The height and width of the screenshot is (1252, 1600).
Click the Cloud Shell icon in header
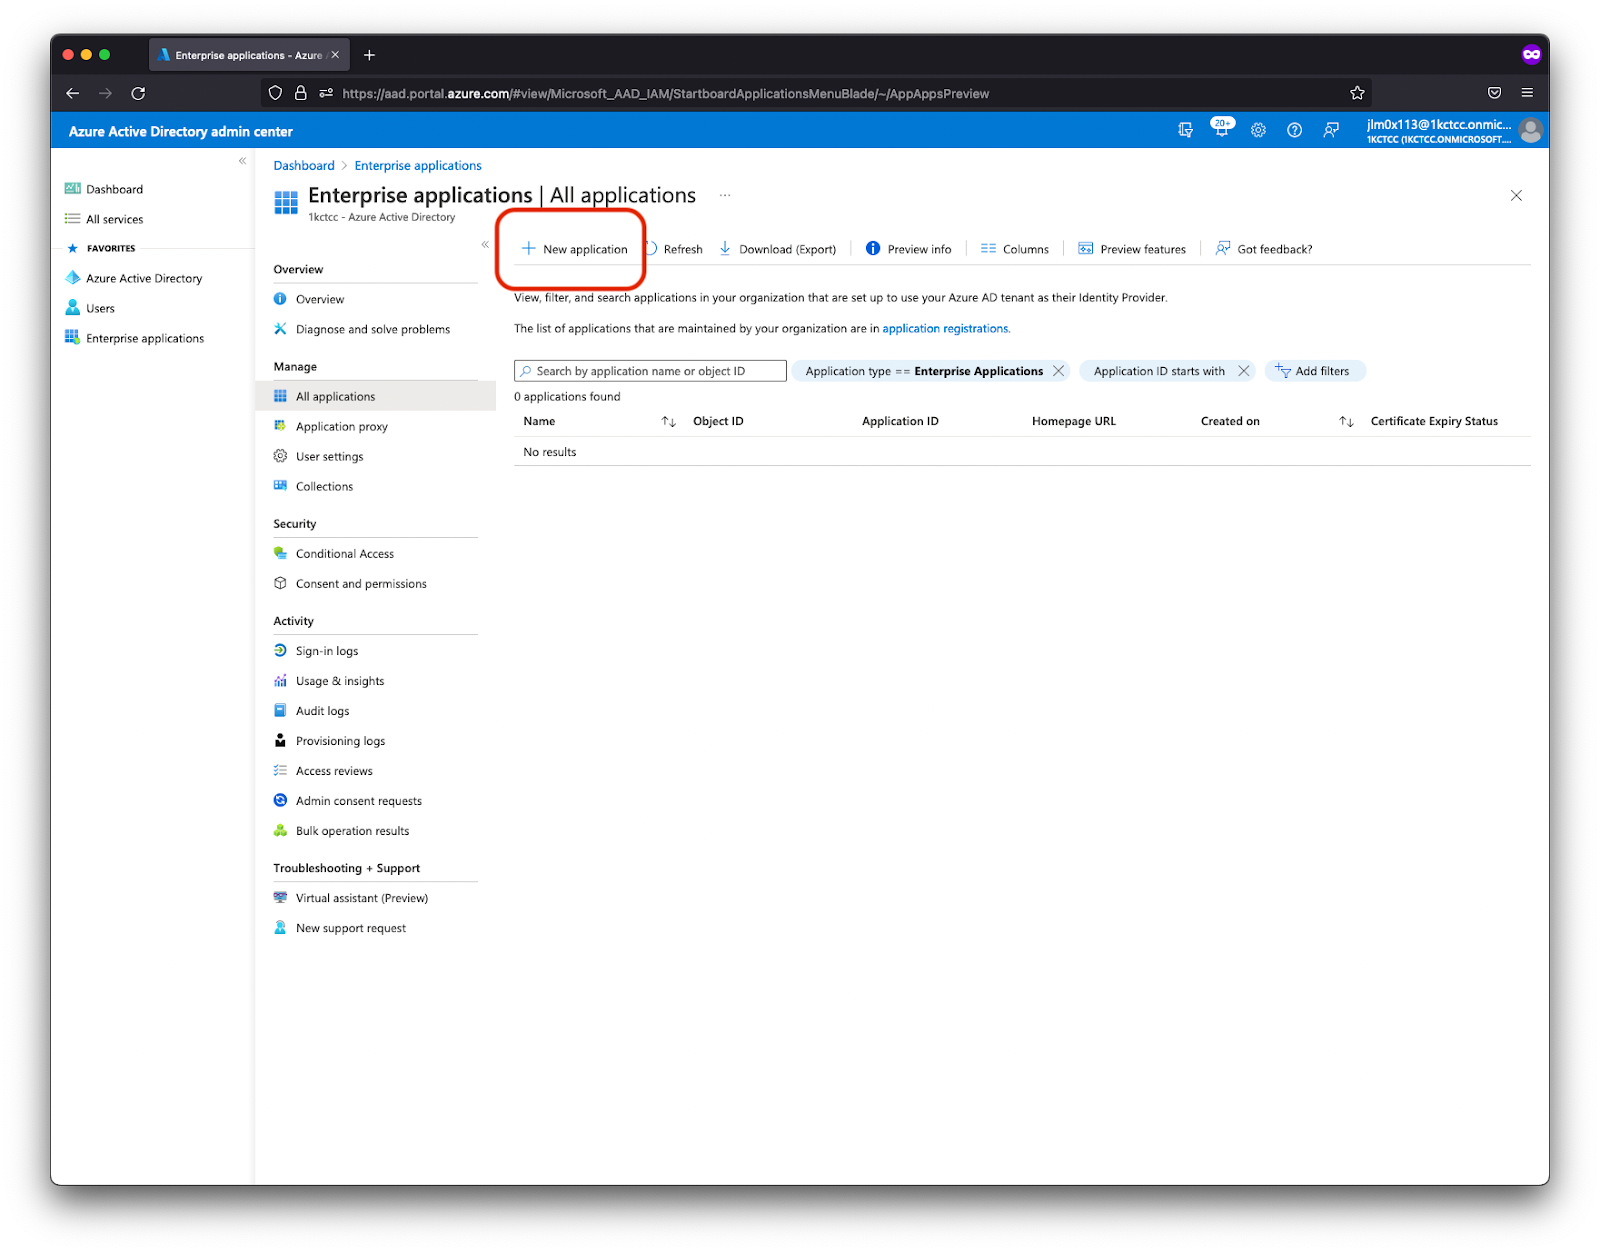1185,130
